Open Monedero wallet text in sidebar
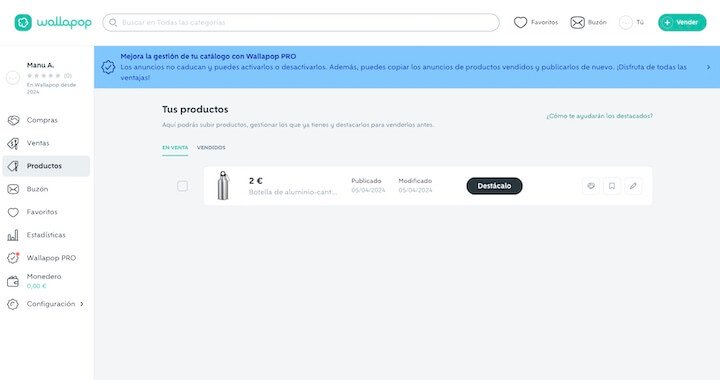 point(44,276)
